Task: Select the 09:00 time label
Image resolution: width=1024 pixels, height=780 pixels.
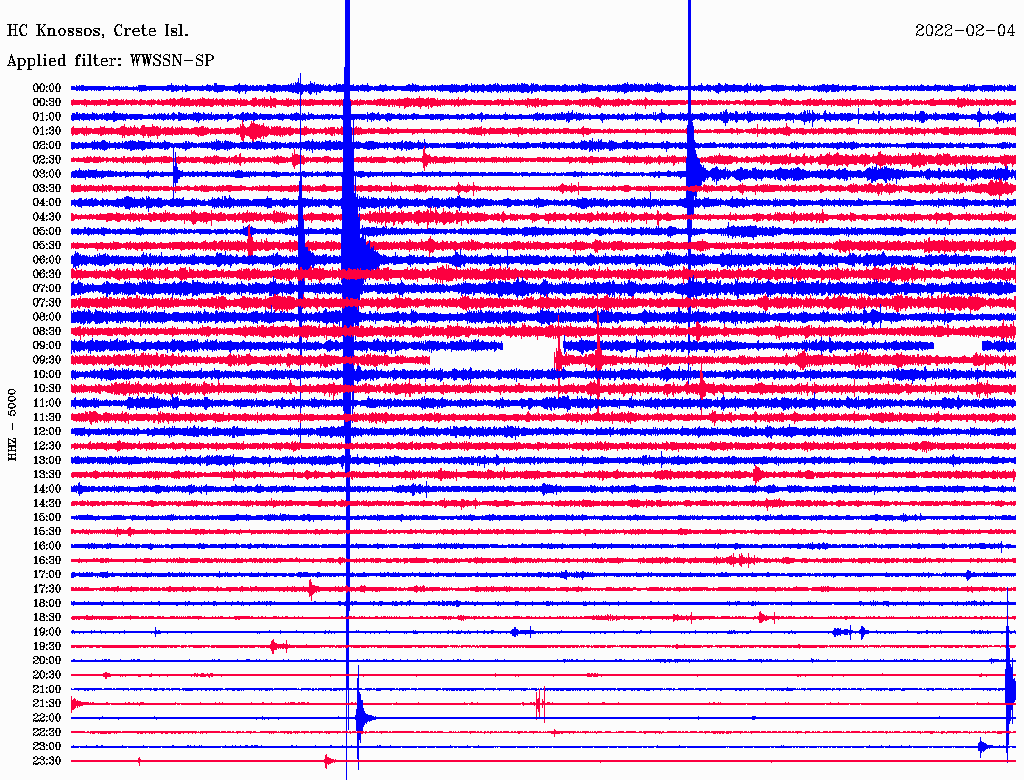Action: point(47,346)
